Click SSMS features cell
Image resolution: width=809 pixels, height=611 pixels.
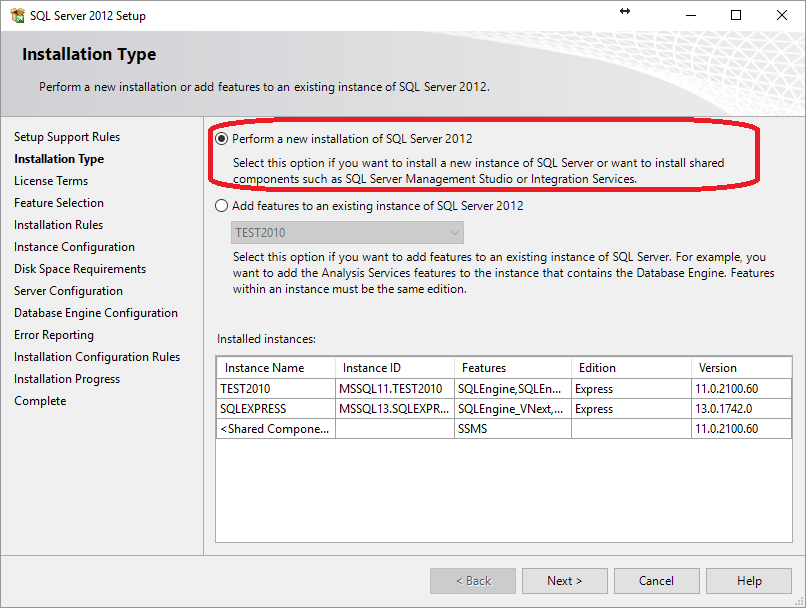click(x=513, y=429)
